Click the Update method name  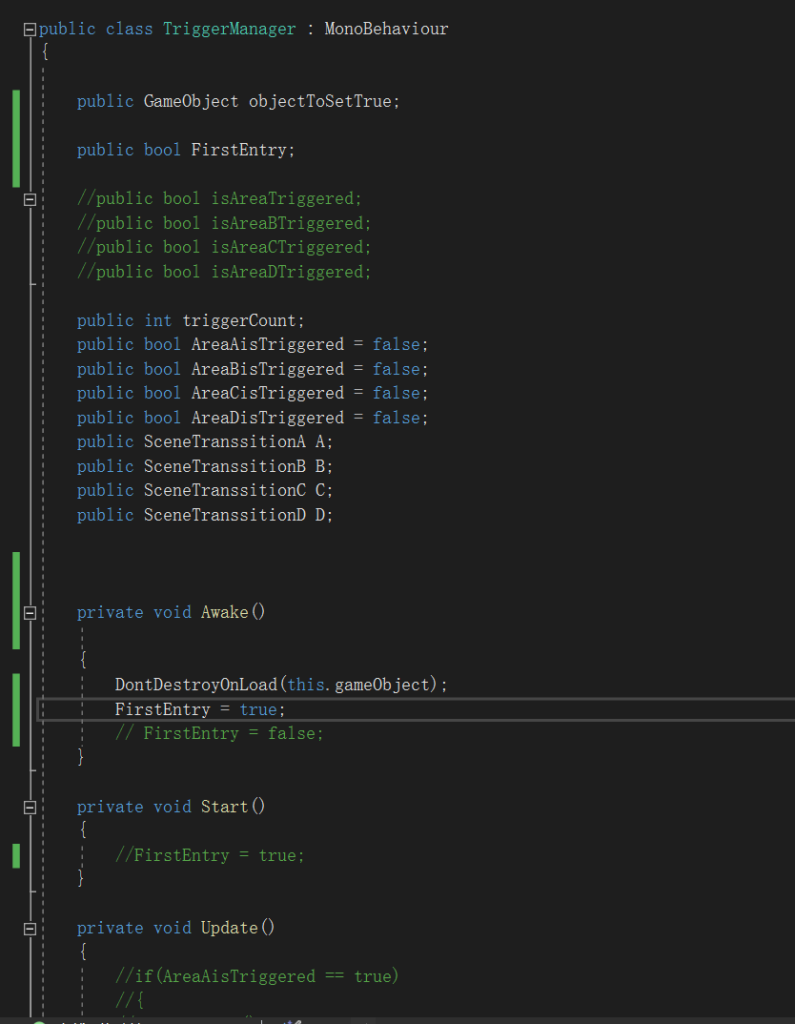229,928
